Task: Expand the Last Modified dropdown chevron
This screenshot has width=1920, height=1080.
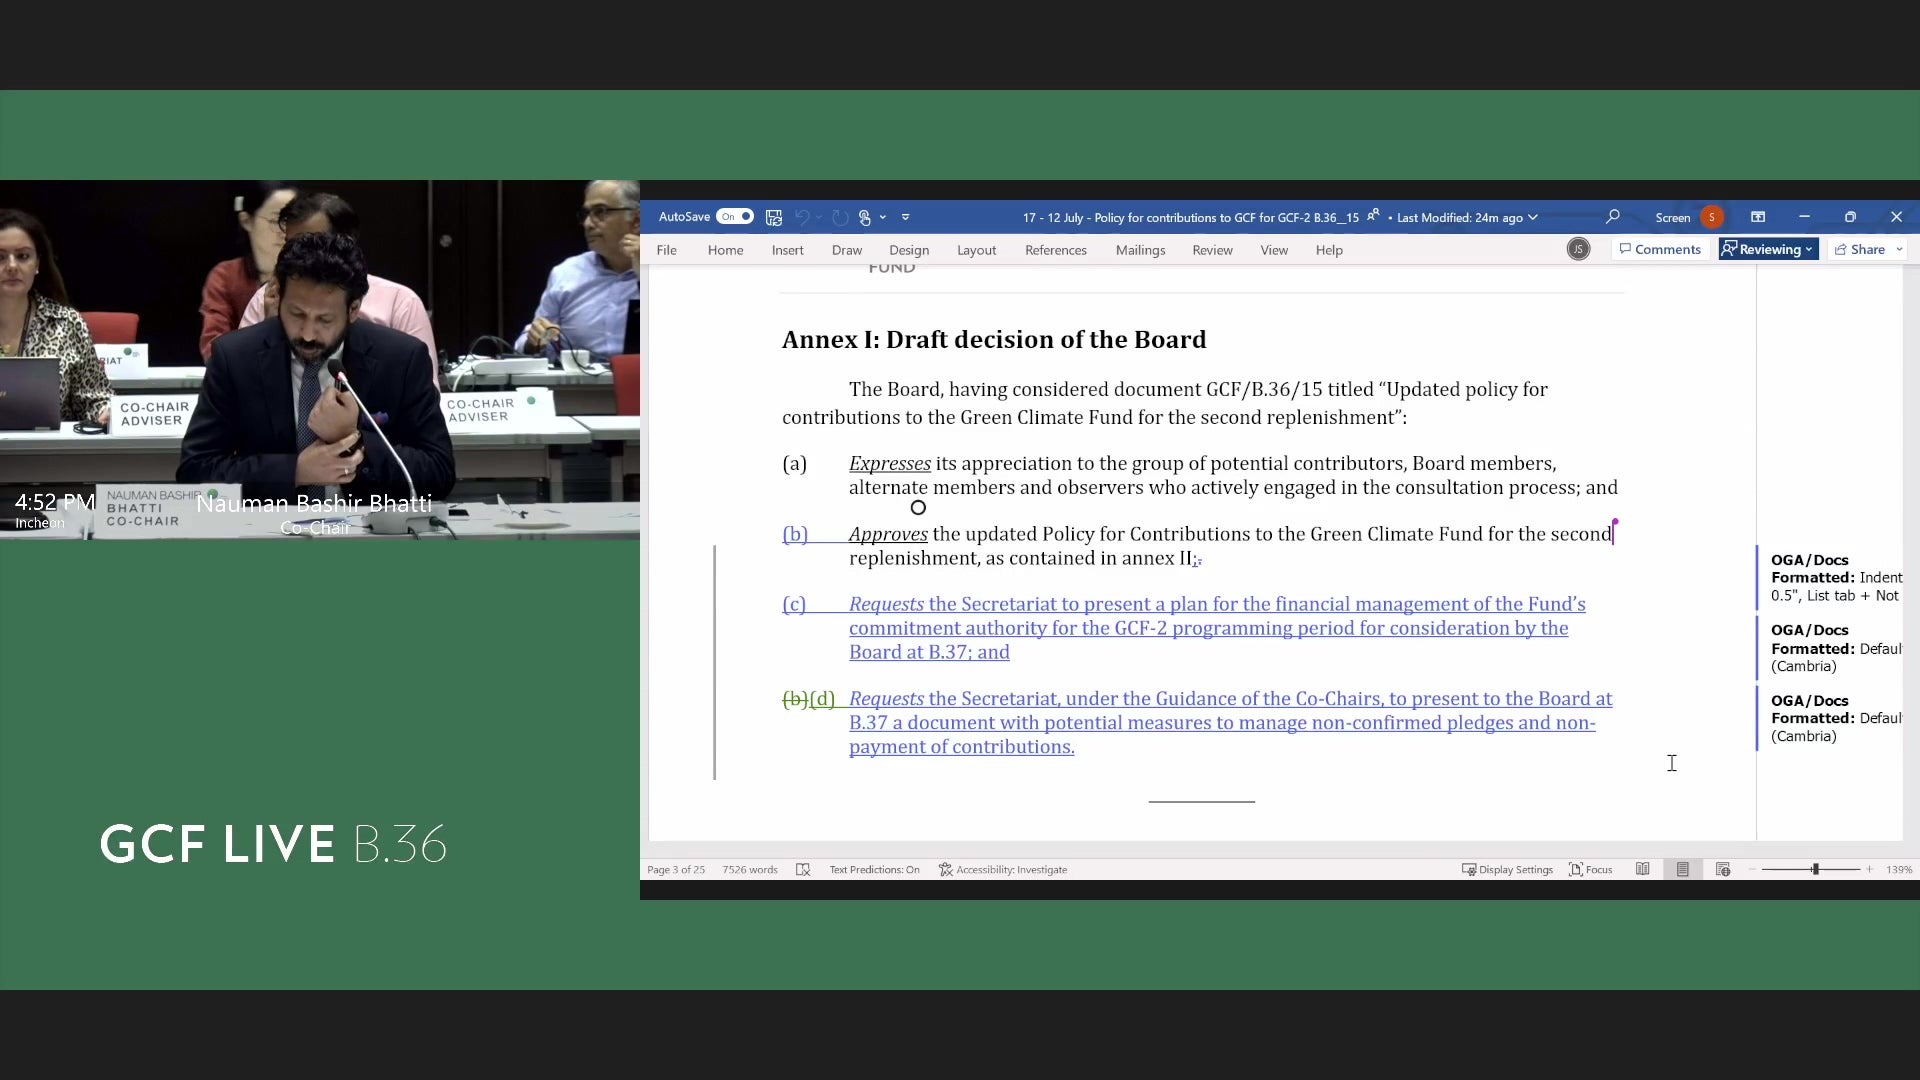Action: [1533, 217]
